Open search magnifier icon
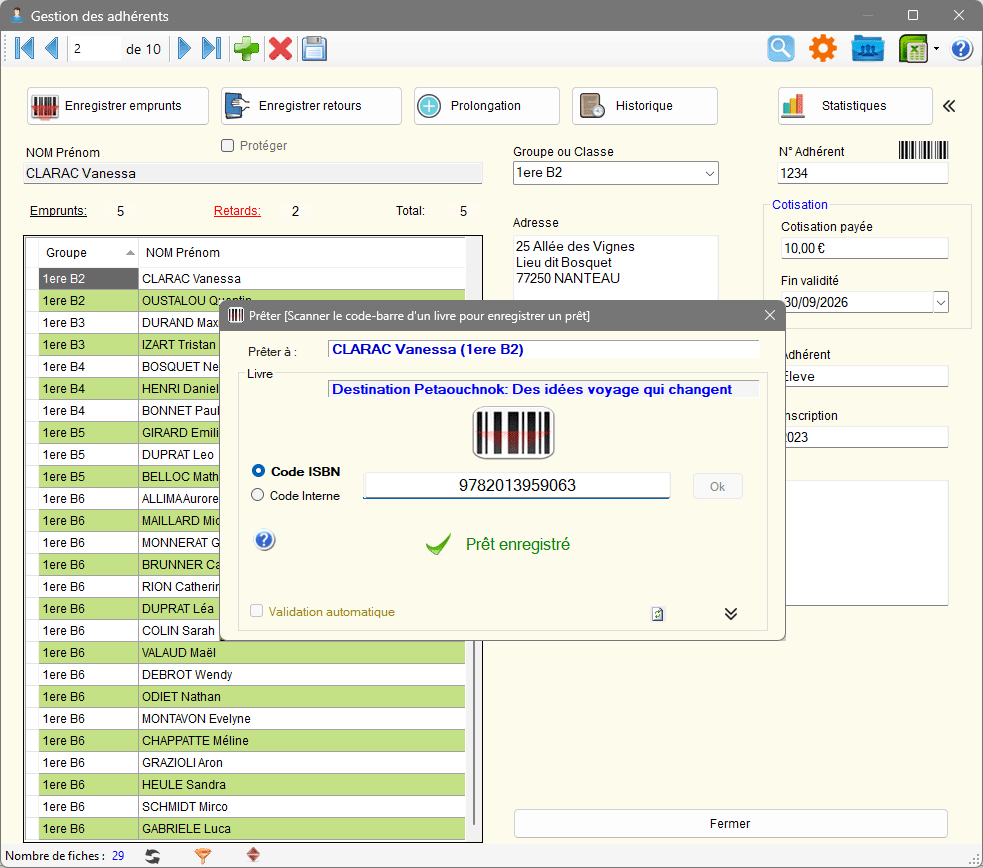Viewport: 983px width, 868px height. (x=781, y=48)
